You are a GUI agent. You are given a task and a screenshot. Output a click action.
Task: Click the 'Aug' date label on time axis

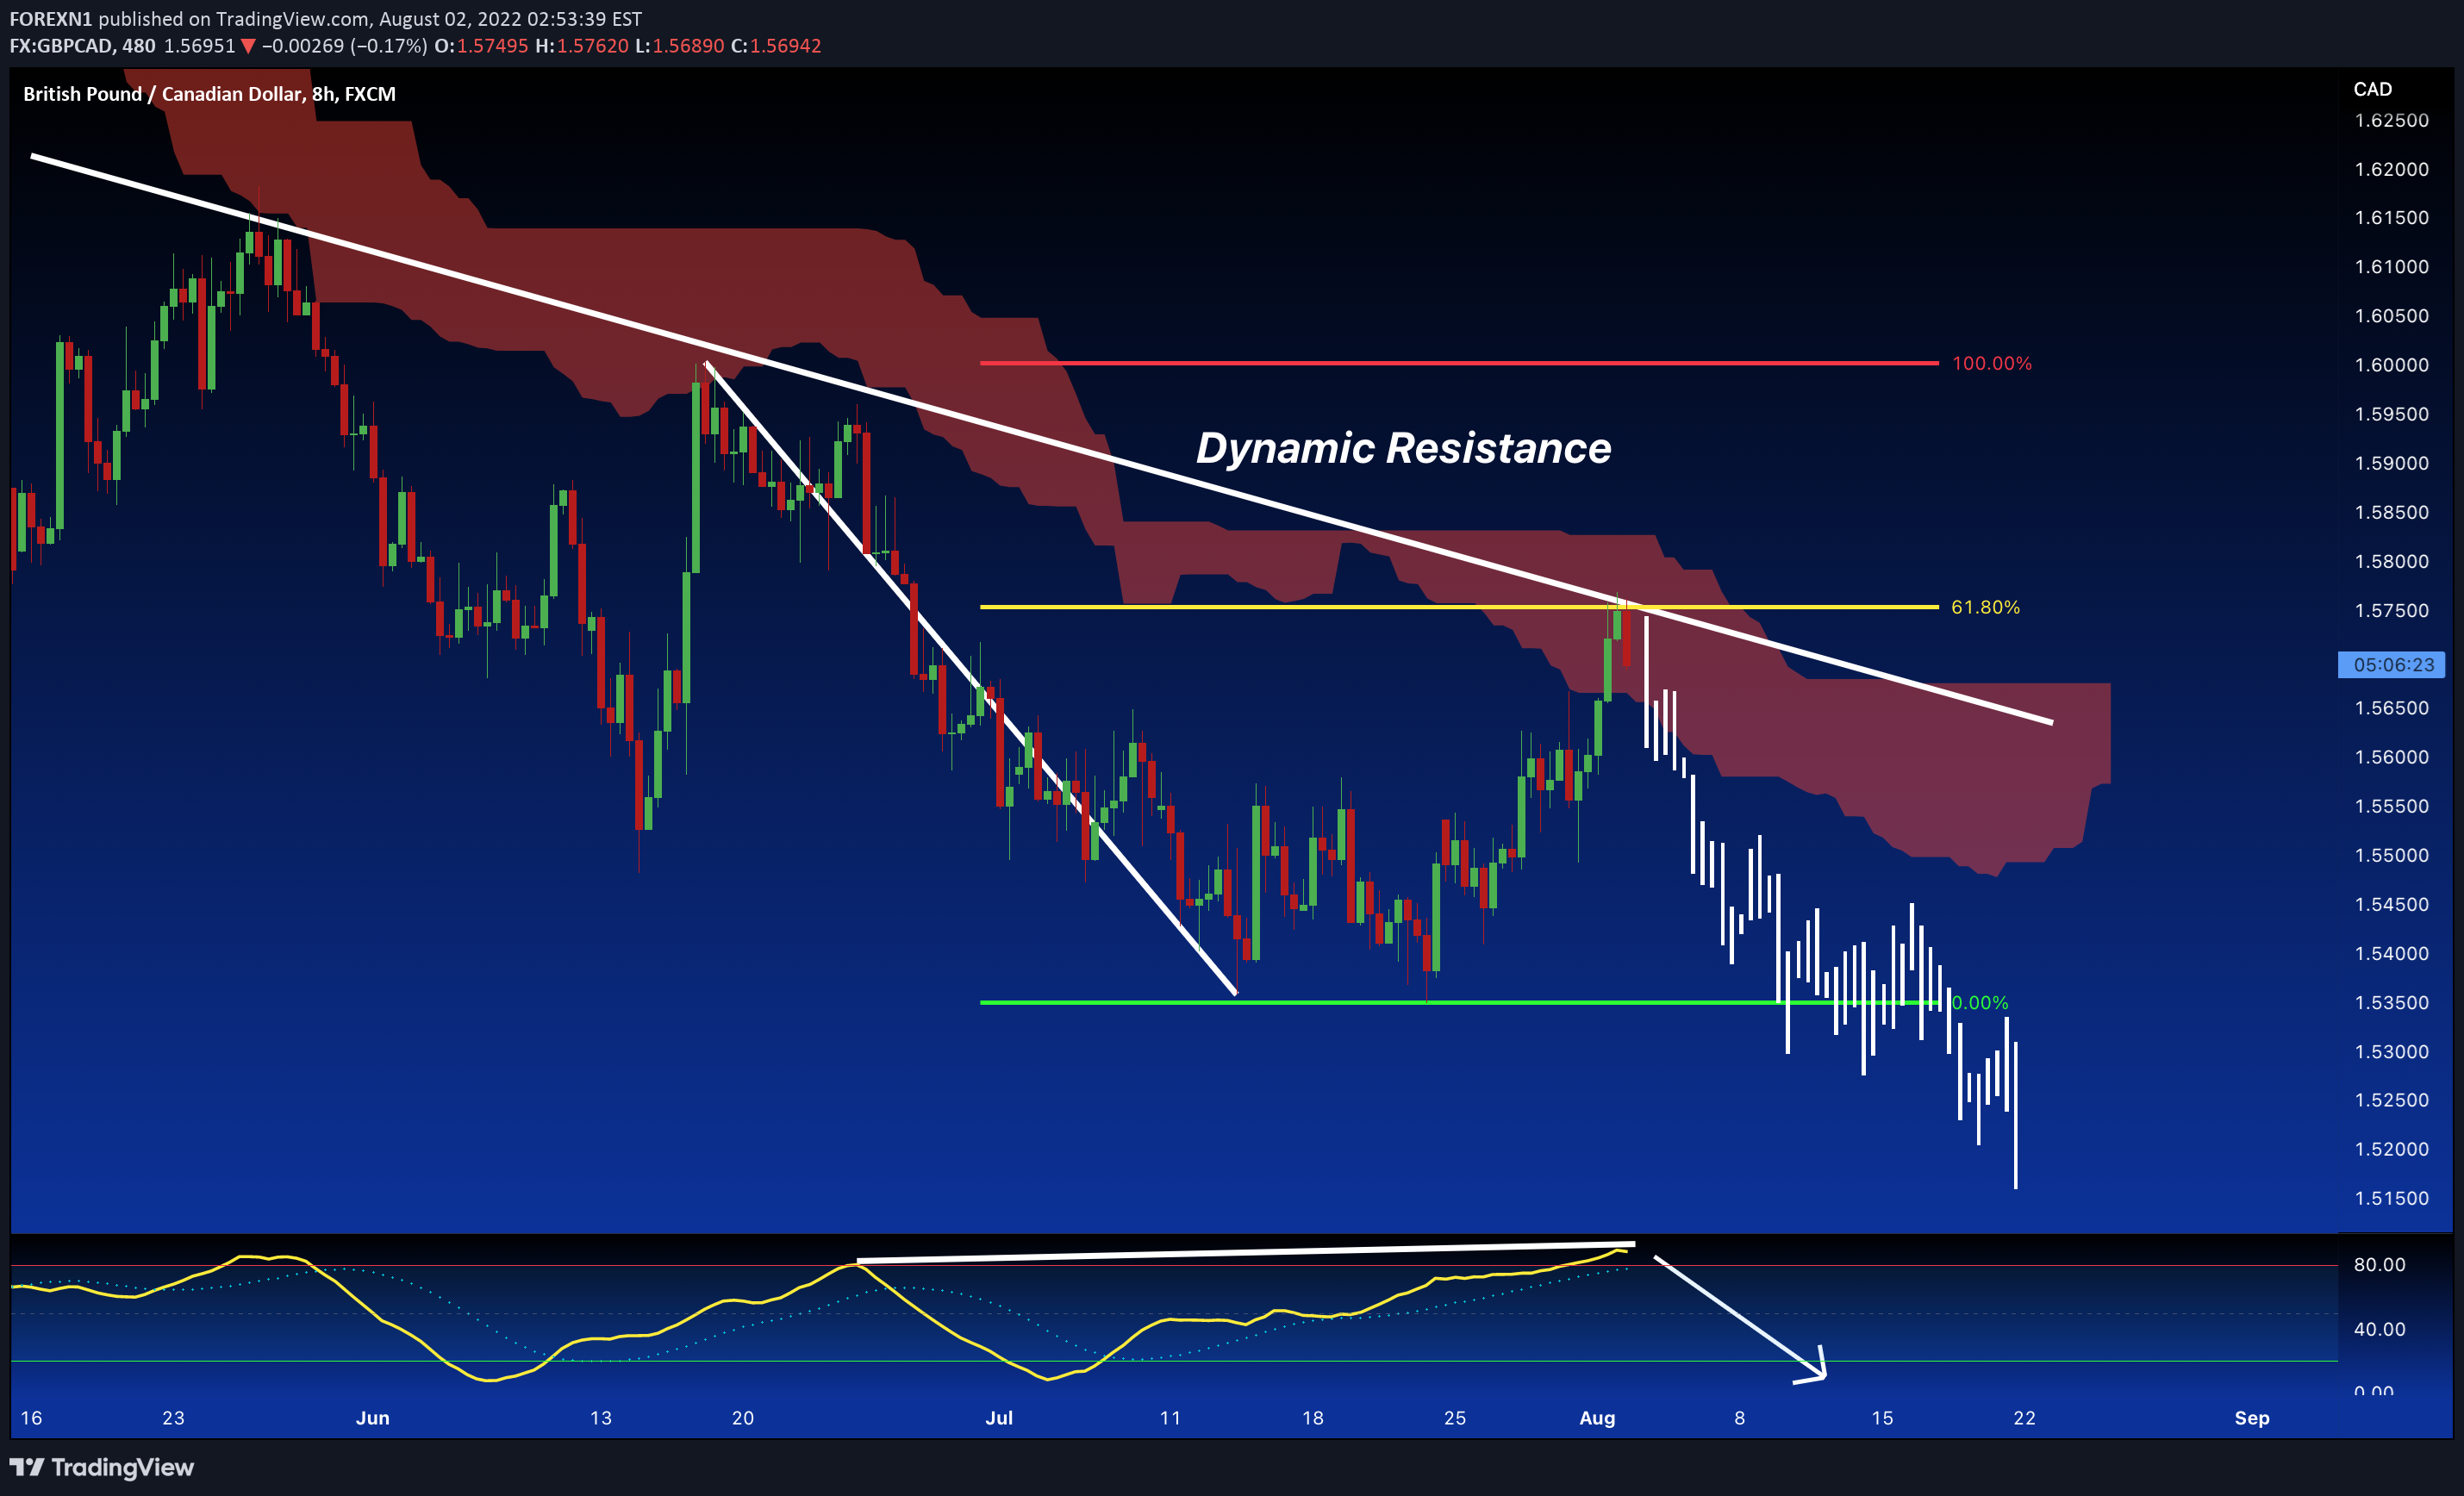tap(1597, 1417)
